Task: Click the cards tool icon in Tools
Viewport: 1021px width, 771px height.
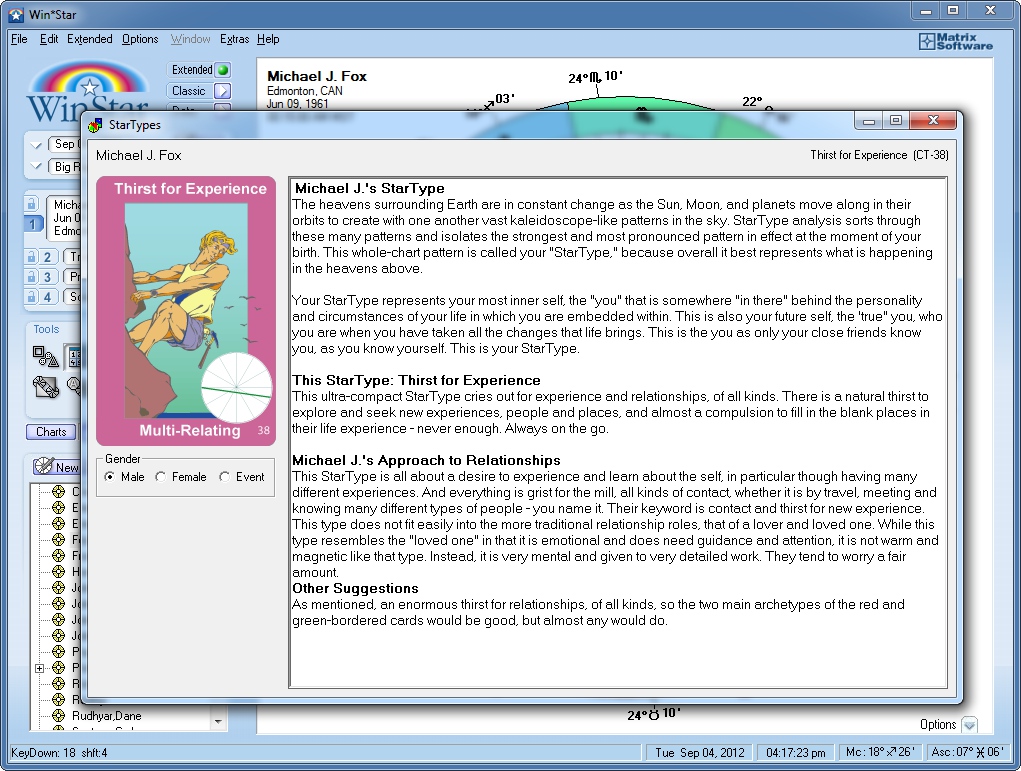Action: click(46, 387)
